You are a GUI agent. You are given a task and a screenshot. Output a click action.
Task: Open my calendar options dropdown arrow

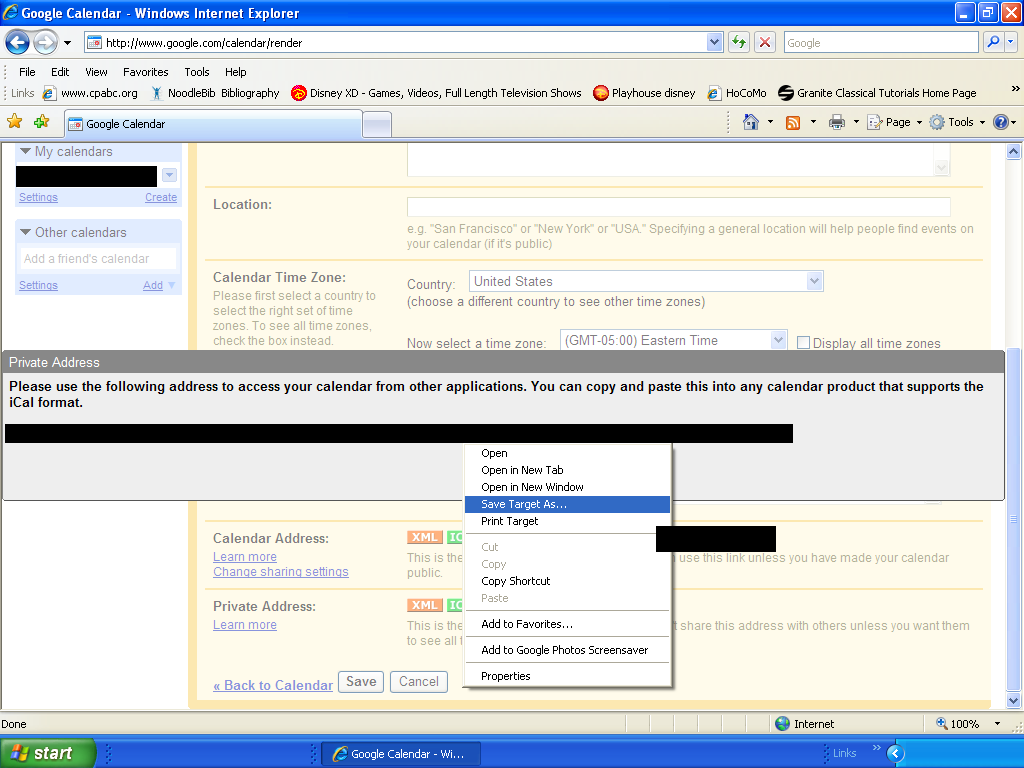[169, 175]
